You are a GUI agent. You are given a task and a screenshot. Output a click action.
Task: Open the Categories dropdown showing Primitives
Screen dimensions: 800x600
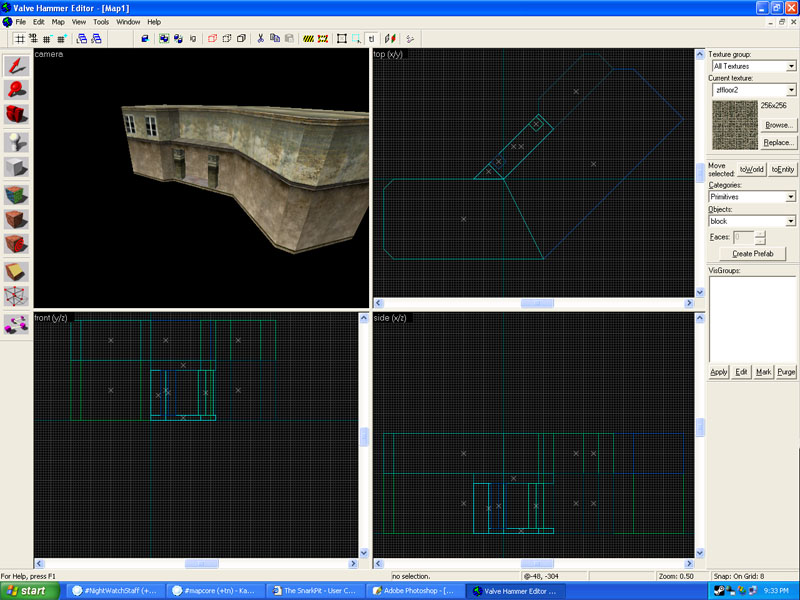coord(791,197)
